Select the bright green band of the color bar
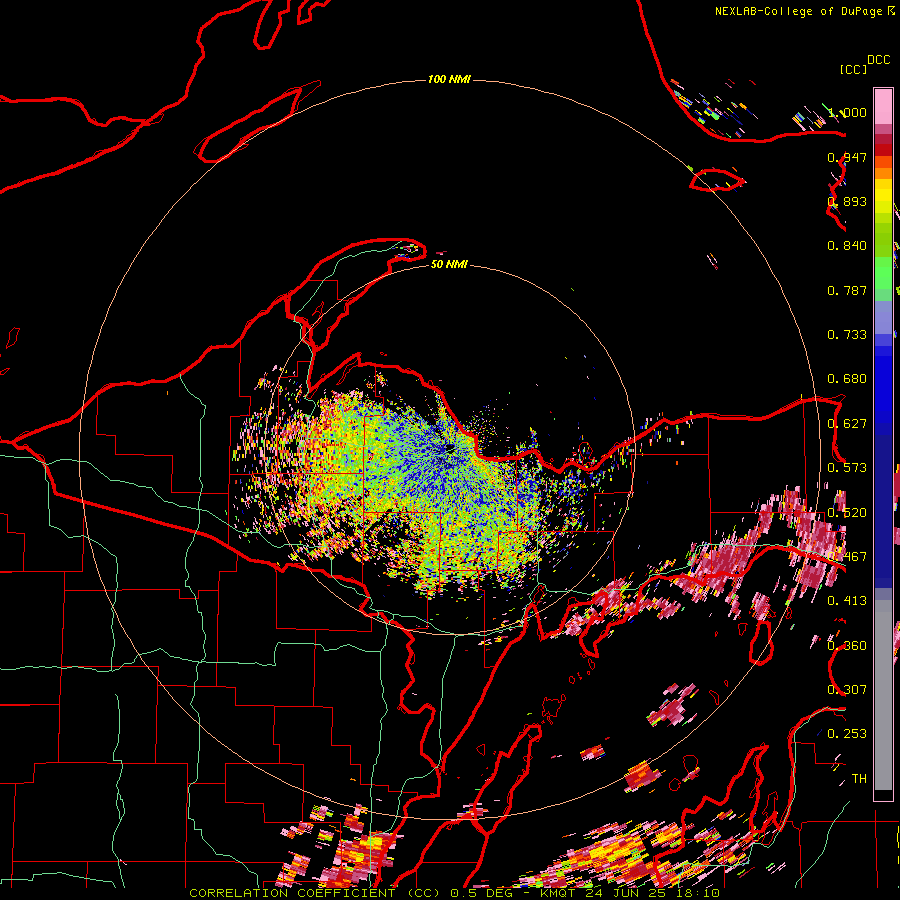The height and width of the screenshot is (900, 900). pyautogui.click(x=883, y=273)
